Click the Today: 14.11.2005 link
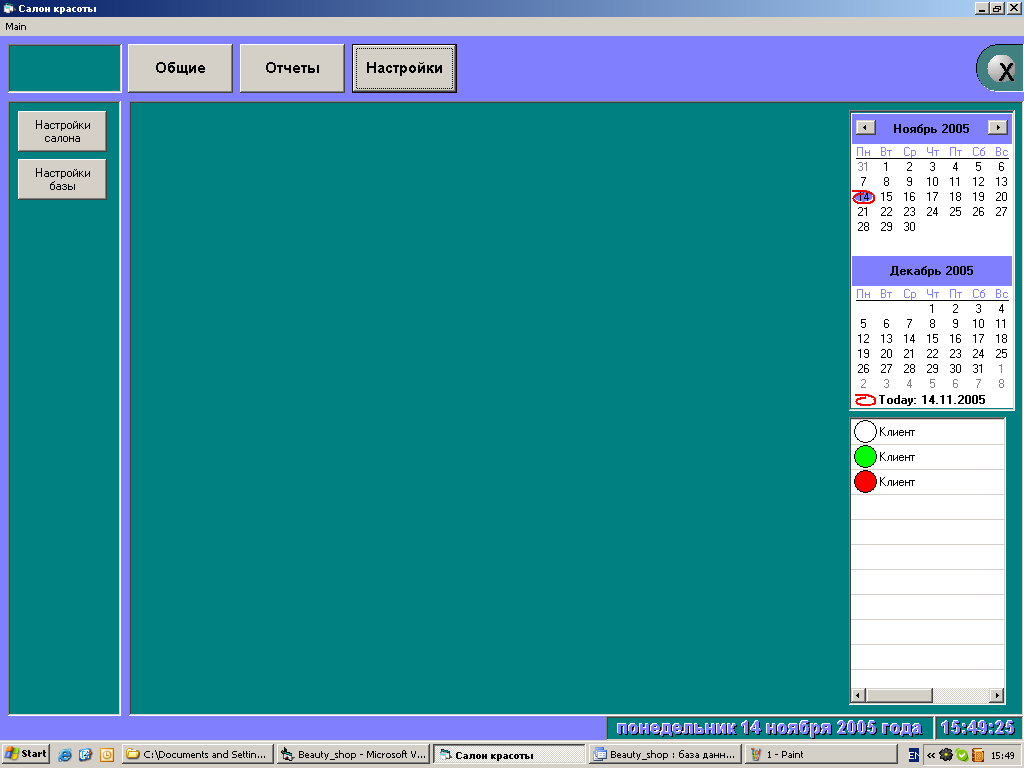This screenshot has height=768, width=1024. [932, 400]
